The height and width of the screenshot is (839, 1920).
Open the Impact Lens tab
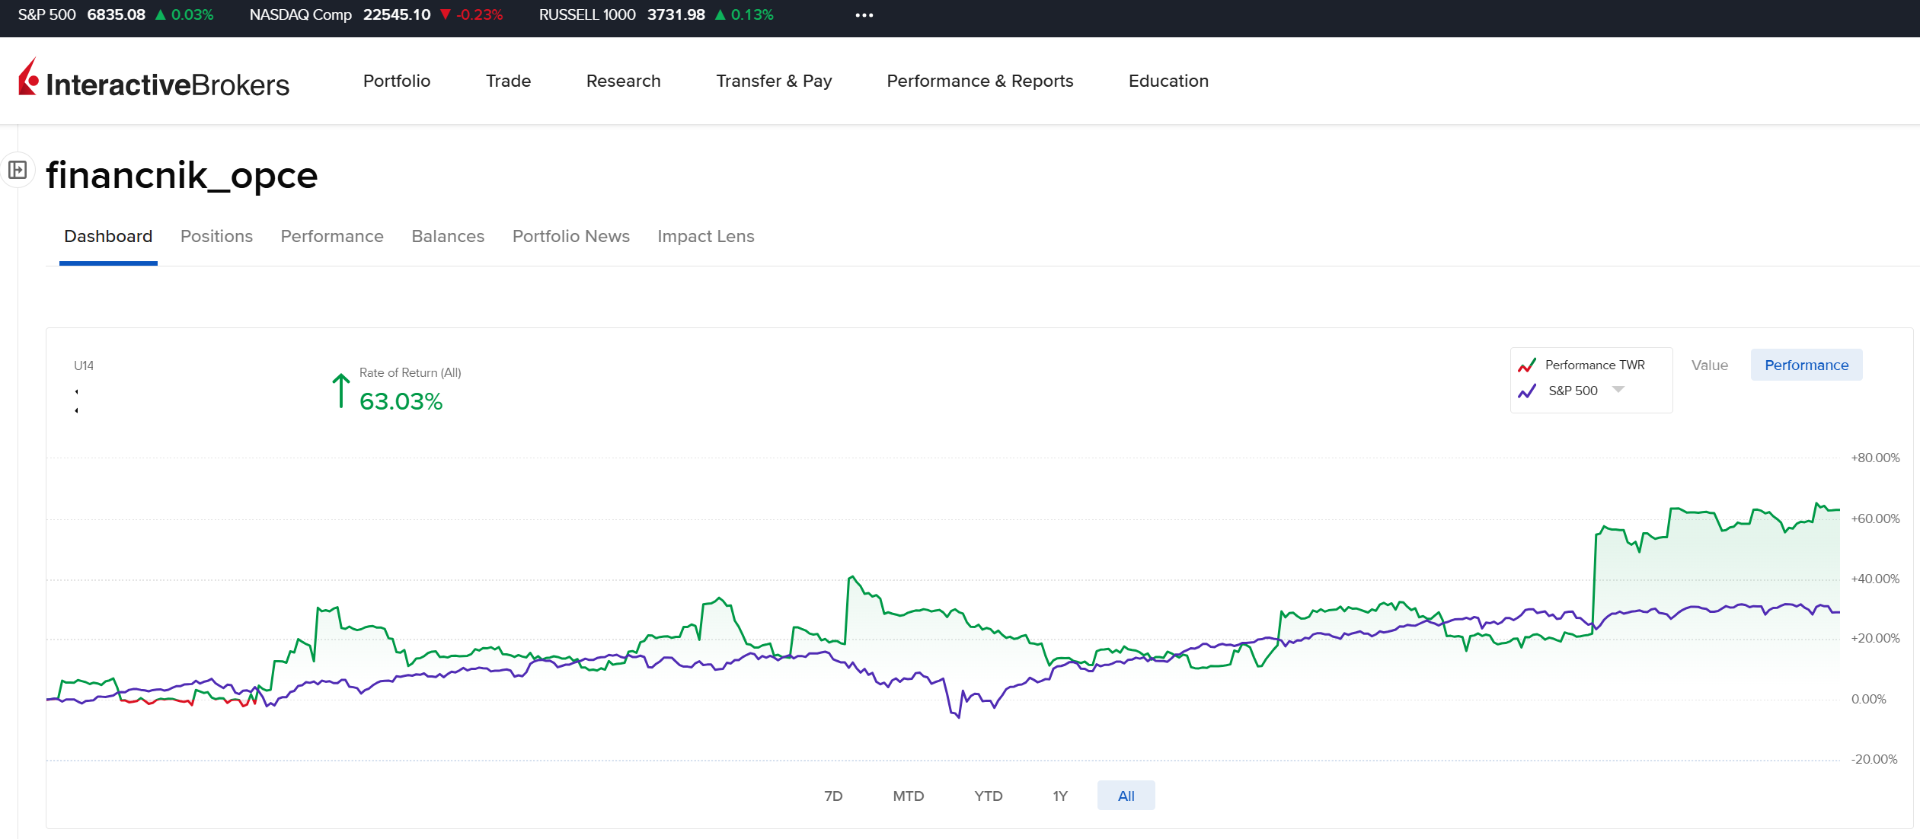pos(705,236)
